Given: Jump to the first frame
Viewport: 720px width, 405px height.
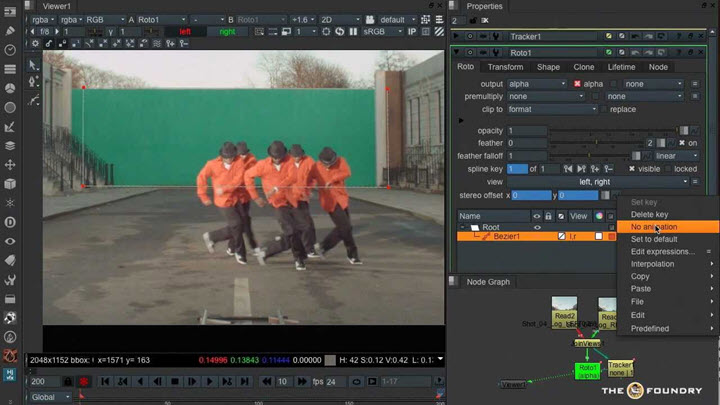Looking at the screenshot, I should click(105, 381).
